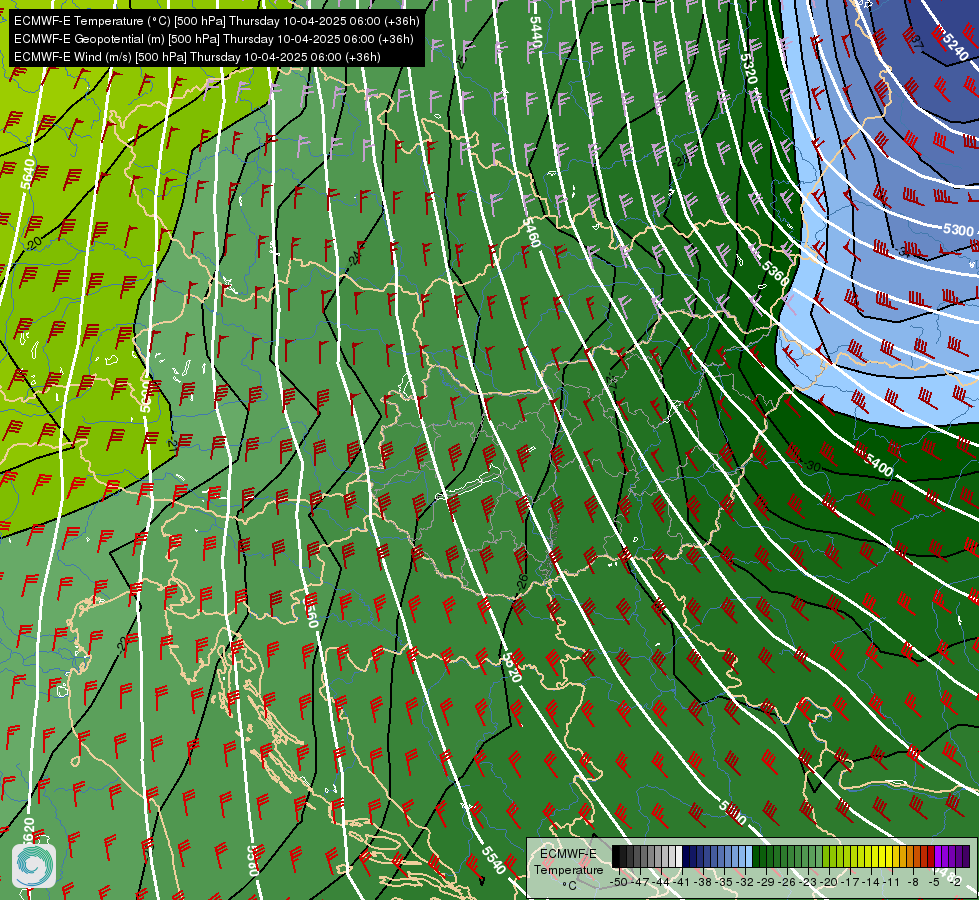Click the 5400 geopotential contour label

(x=879, y=465)
